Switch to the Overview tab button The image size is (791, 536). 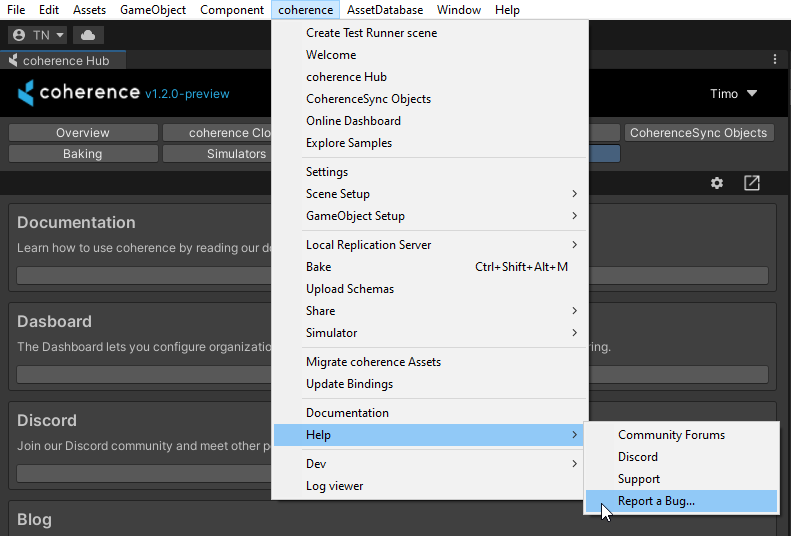[83, 133]
